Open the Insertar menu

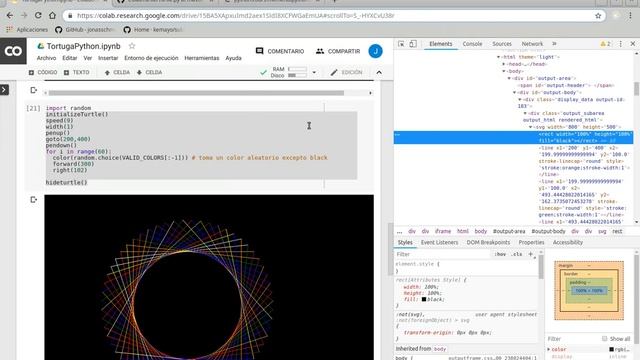tap(108, 58)
